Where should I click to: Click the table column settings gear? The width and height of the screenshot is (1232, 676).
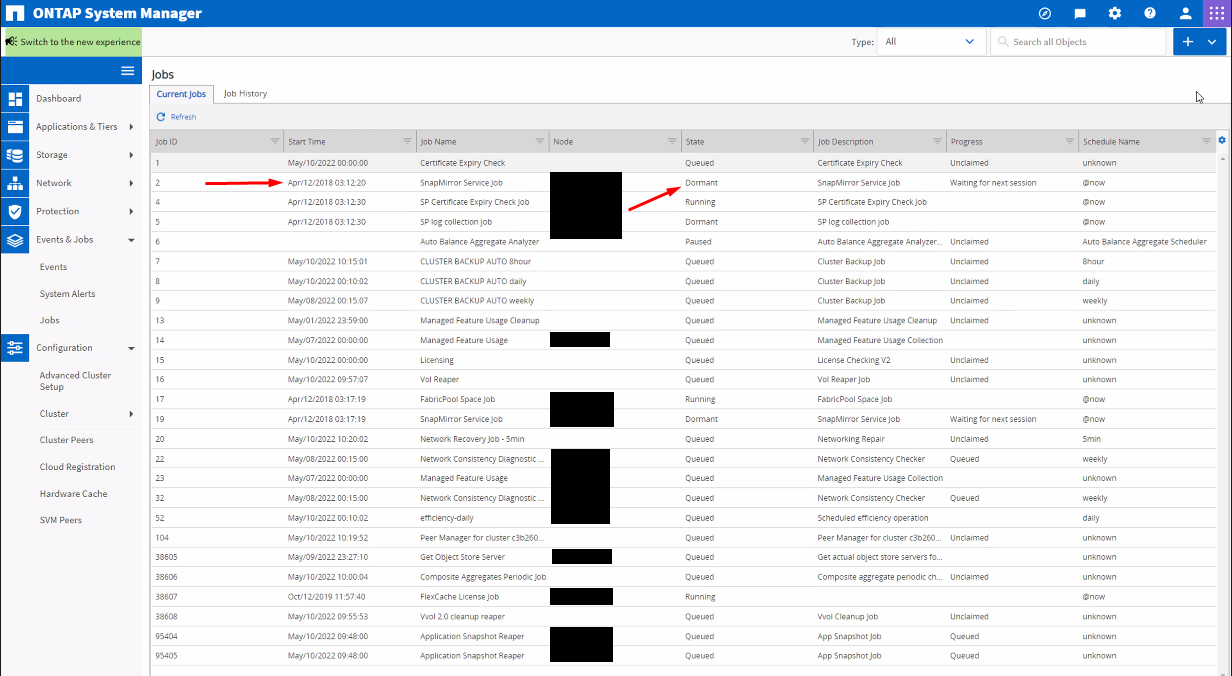(1221, 140)
